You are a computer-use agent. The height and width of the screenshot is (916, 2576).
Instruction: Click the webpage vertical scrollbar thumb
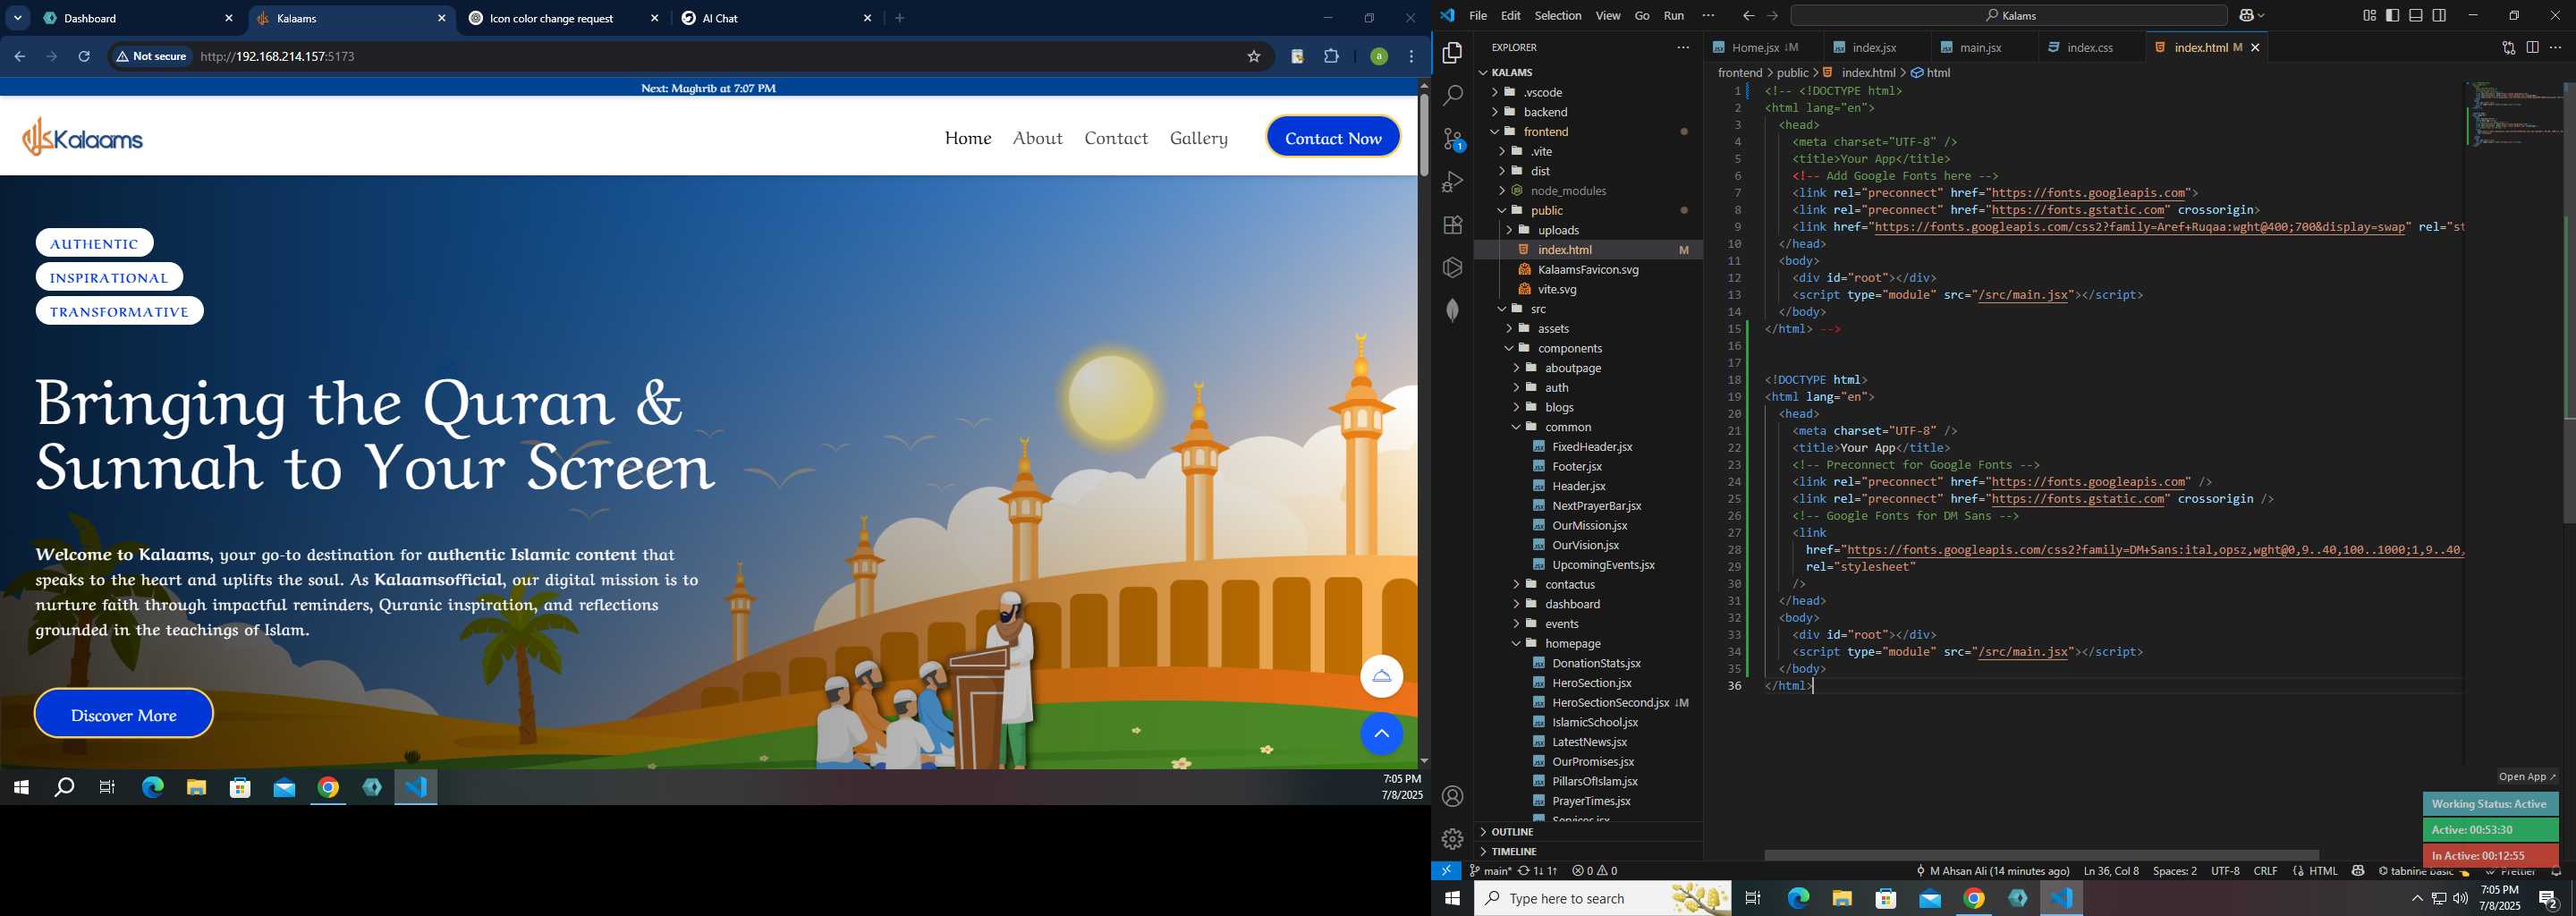[x=1424, y=134]
